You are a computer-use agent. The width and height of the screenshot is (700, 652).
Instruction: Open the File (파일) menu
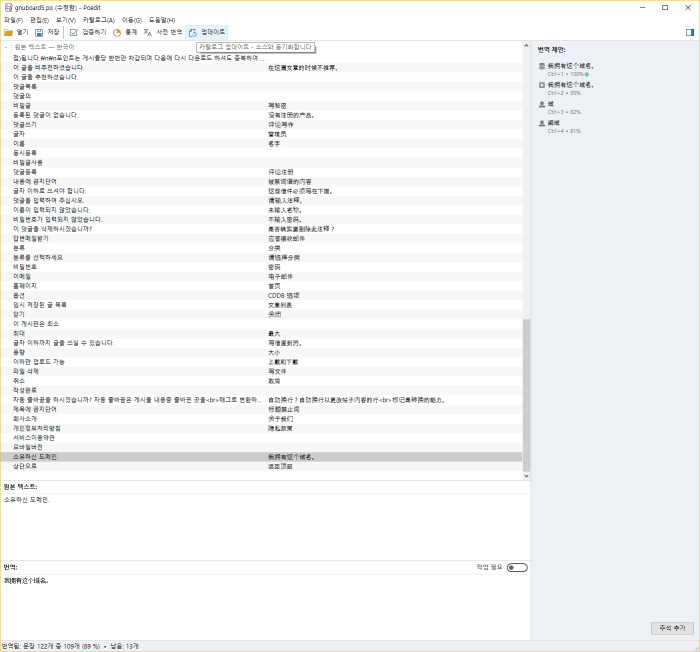click(12, 19)
